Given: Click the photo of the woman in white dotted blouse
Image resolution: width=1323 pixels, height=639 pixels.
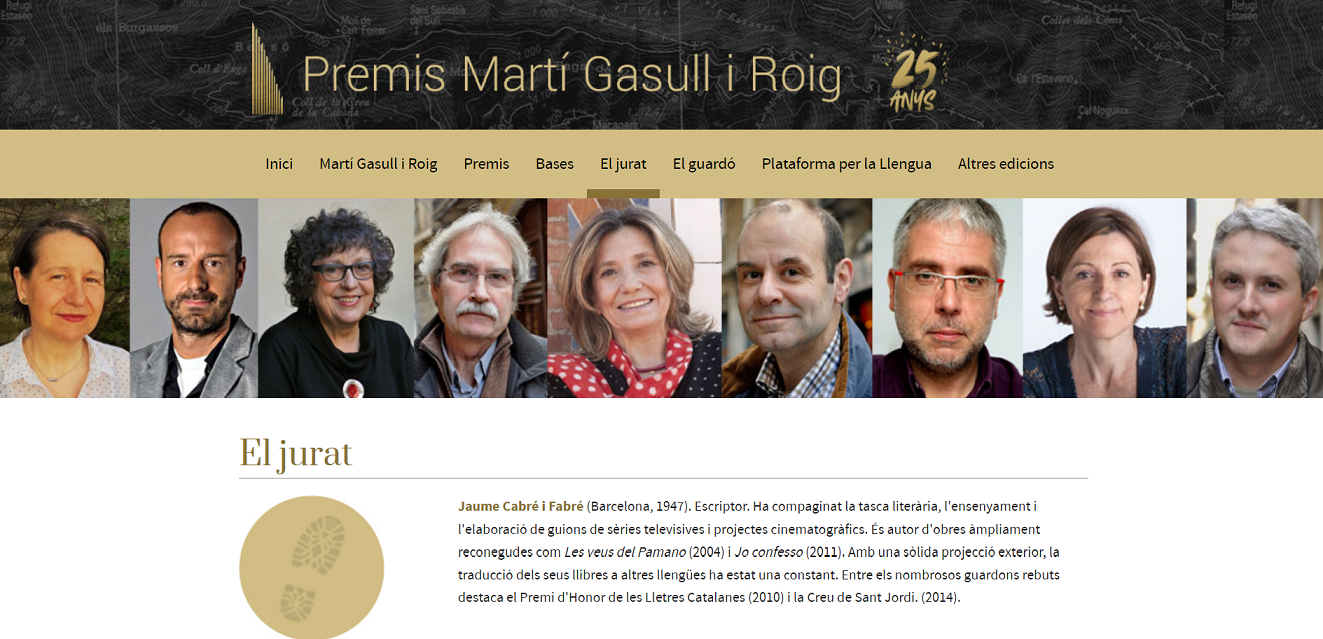Looking at the screenshot, I should click(x=65, y=298).
